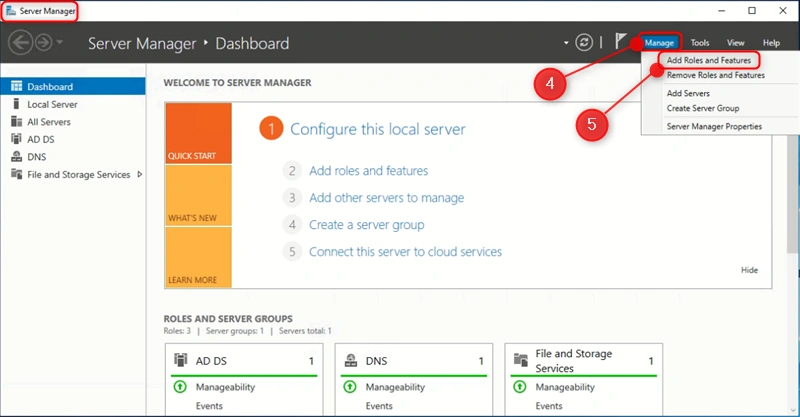Select Add Roles and Features menu entry

tap(709, 60)
